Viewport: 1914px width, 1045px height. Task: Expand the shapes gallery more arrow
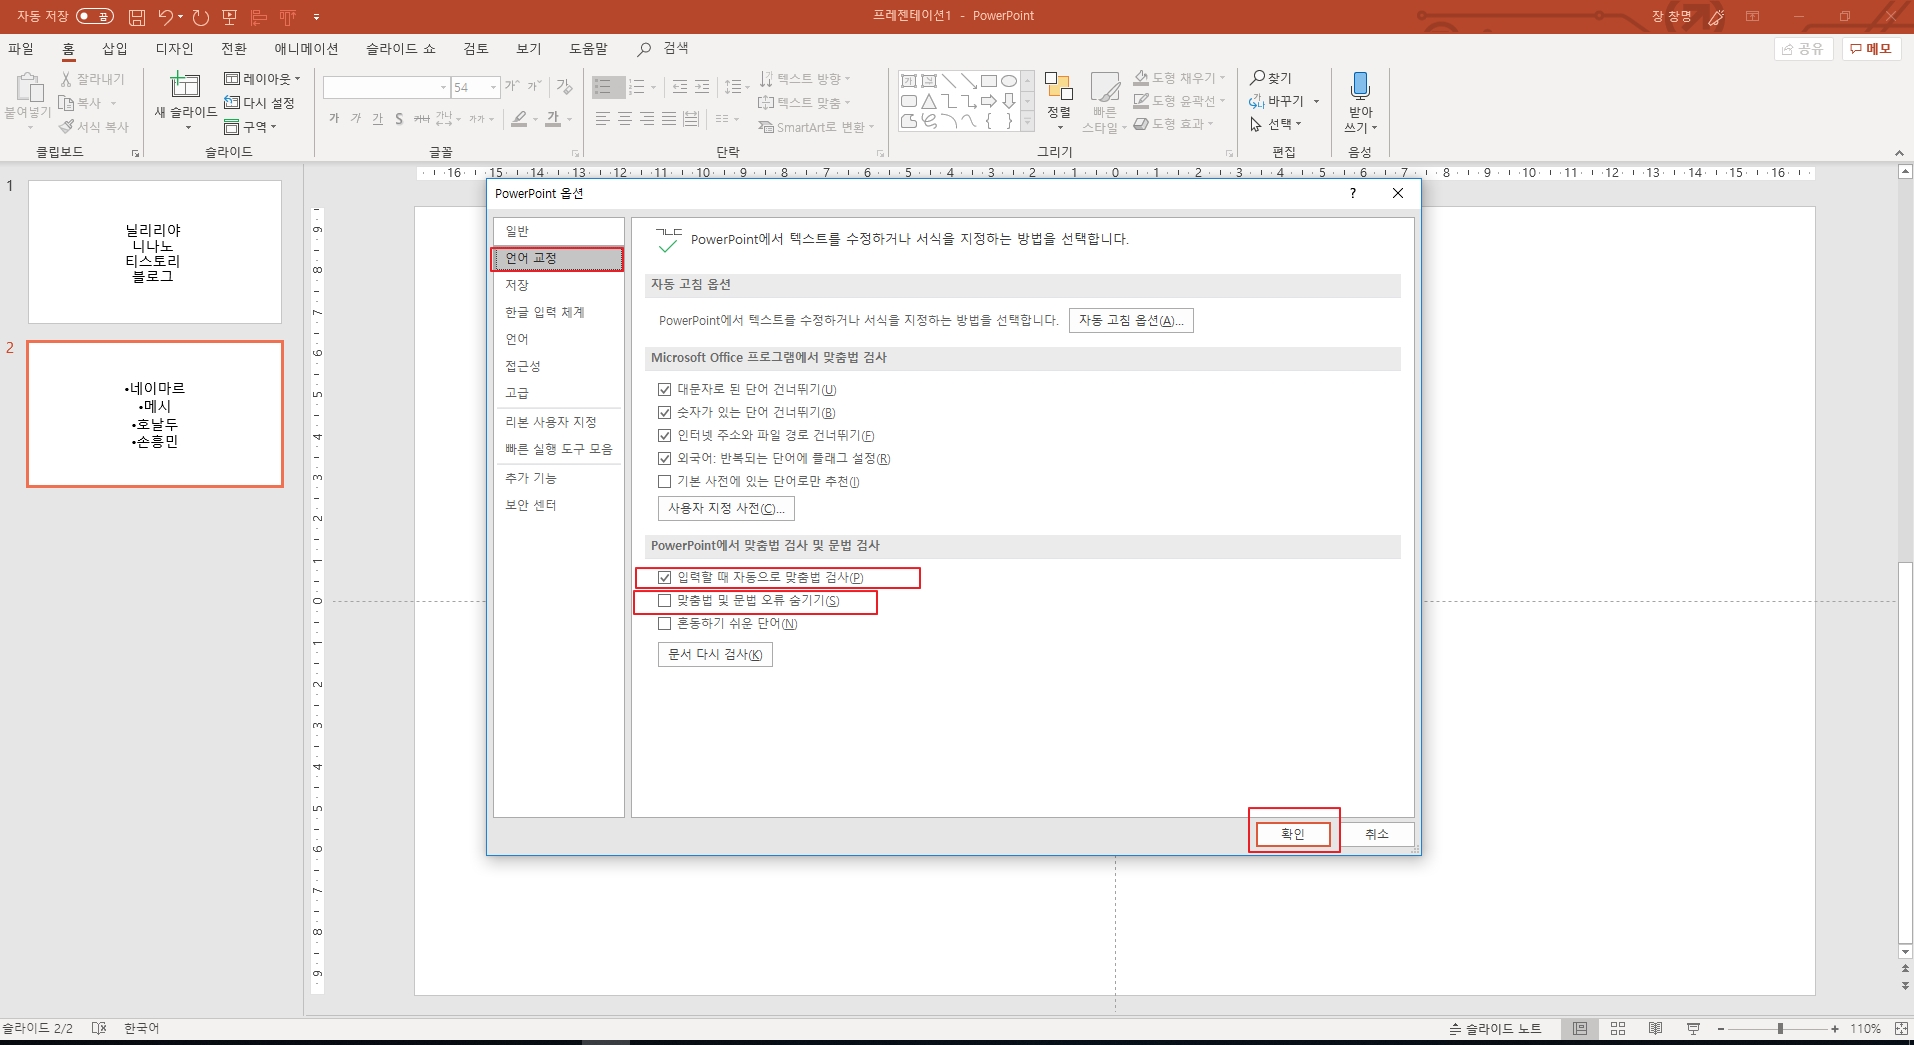(1027, 122)
